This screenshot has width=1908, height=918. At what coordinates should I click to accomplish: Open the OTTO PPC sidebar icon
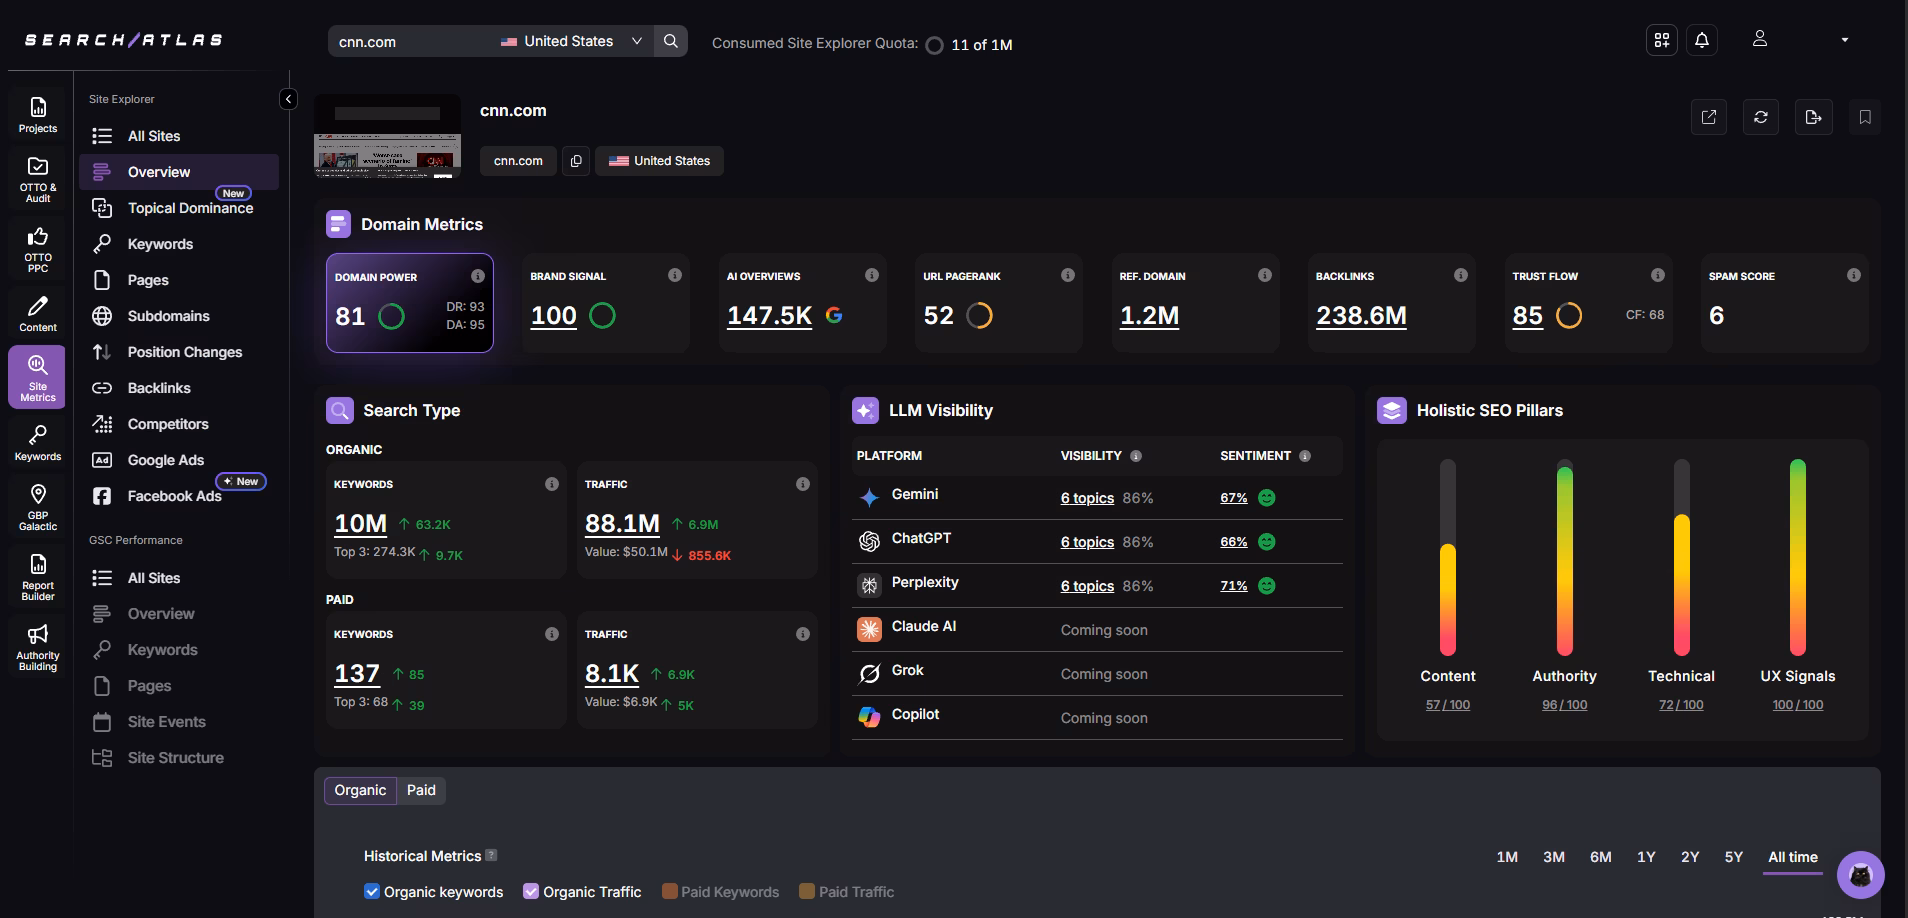(x=38, y=248)
